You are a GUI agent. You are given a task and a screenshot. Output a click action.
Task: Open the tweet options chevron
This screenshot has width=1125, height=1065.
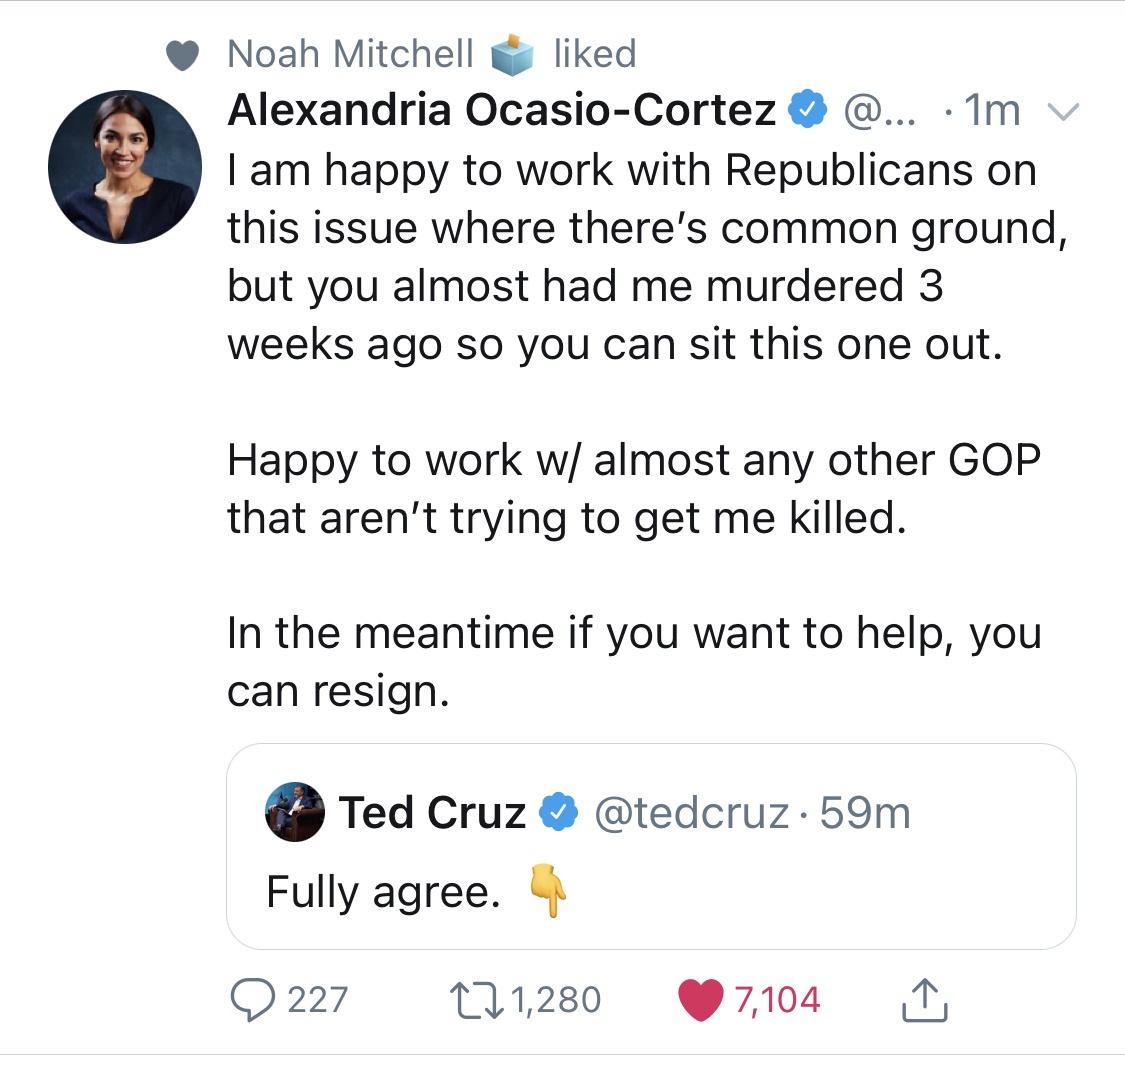1063,110
